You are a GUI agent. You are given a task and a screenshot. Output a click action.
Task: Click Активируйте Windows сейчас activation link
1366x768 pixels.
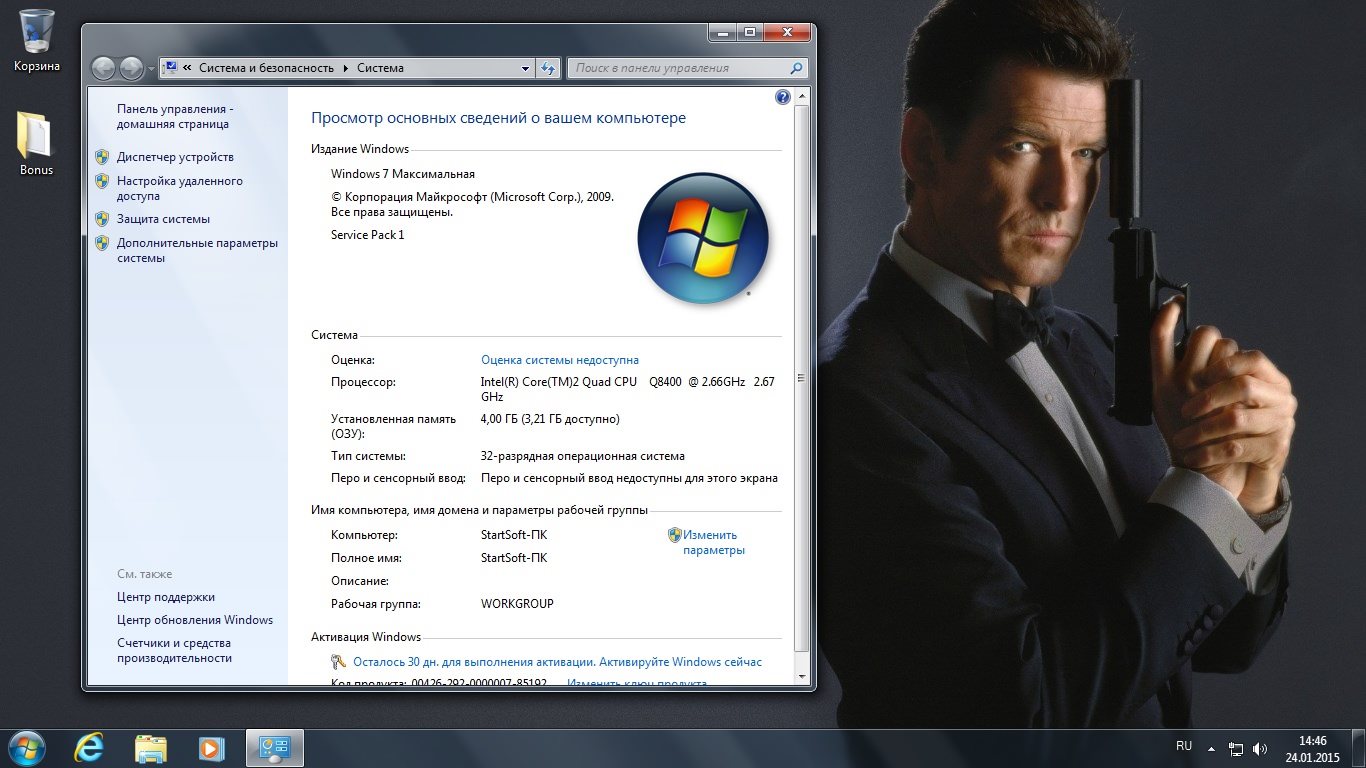[680, 662]
